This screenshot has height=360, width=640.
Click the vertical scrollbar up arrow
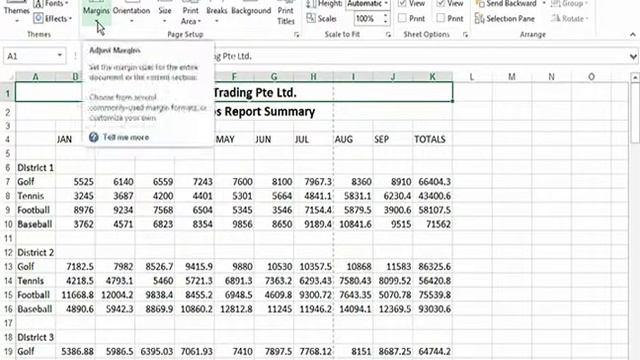tap(635, 77)
